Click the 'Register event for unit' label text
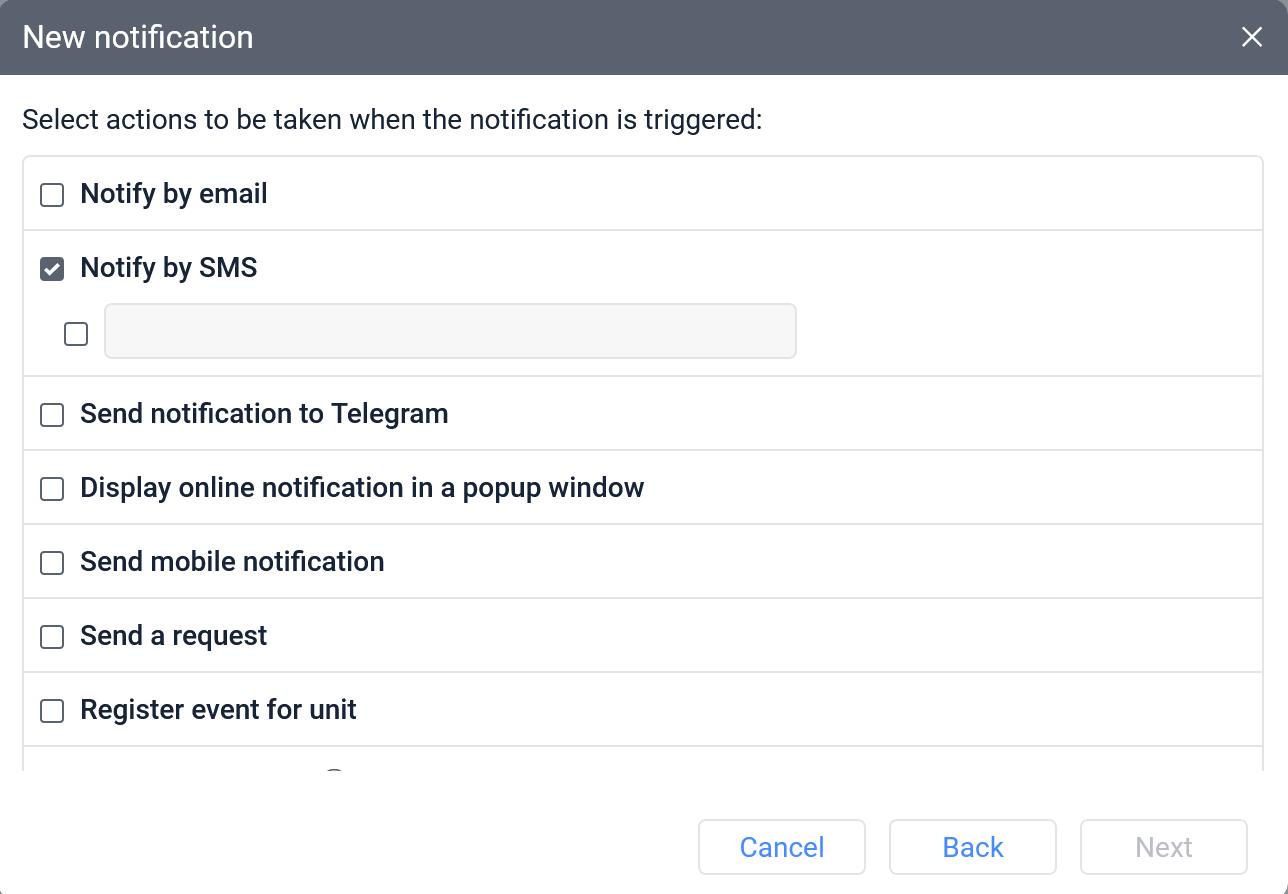1288x894 pixels. (x=218, y=709)
